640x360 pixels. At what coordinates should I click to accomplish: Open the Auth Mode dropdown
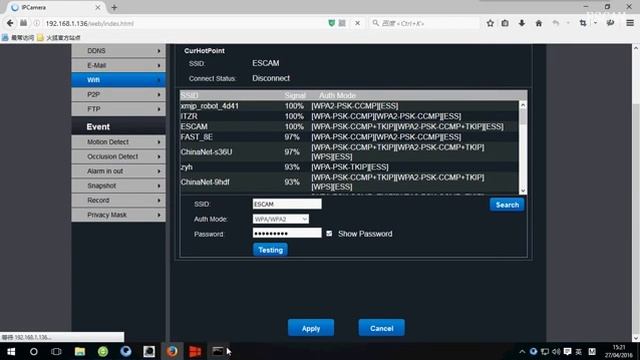click(280, 219)
